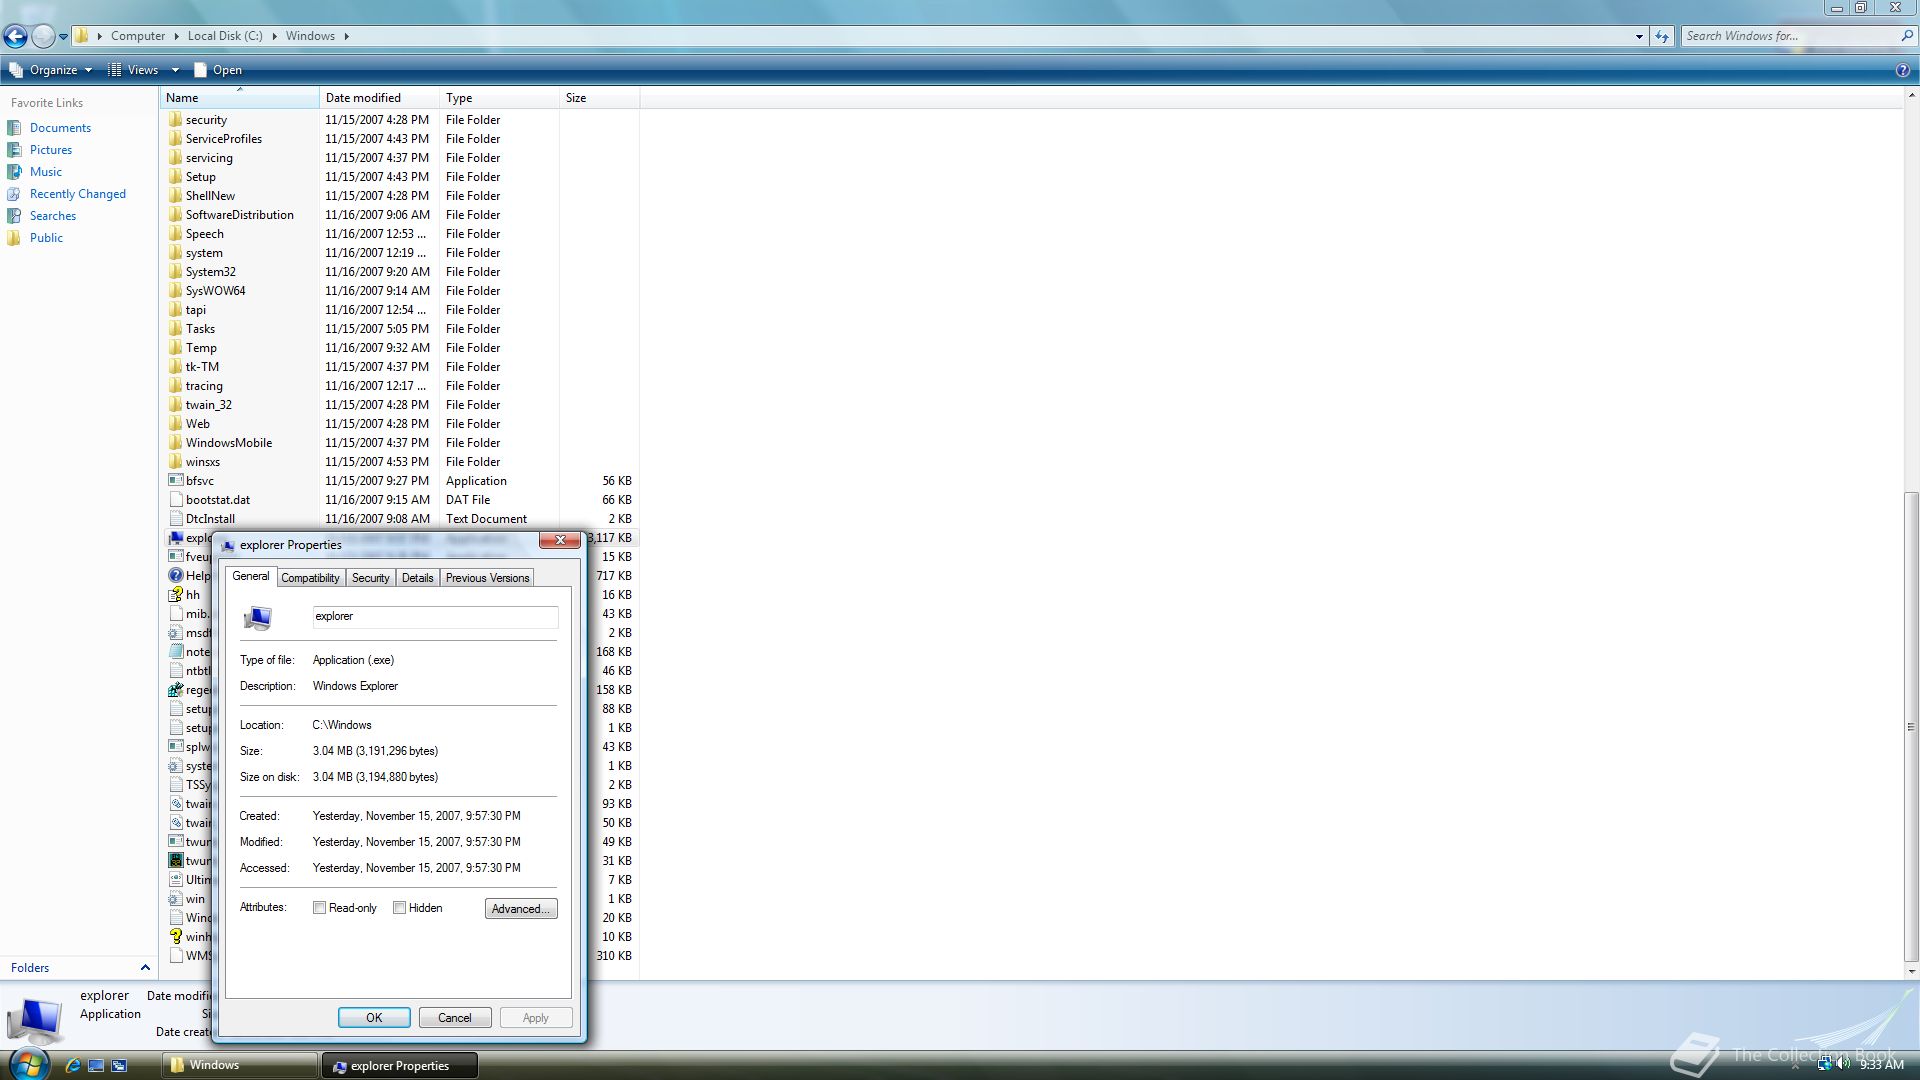Screen dimensions: 1920x1080
Task: Sort by Size column header
Action: [600, 98]
